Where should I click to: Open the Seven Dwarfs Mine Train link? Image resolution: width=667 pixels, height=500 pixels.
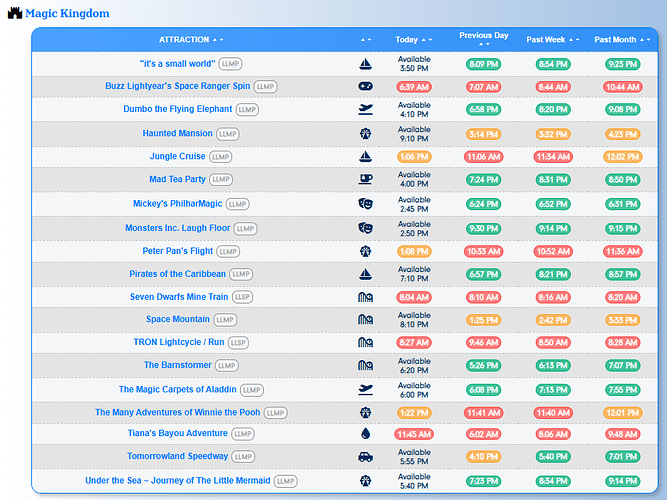[179, 297]
